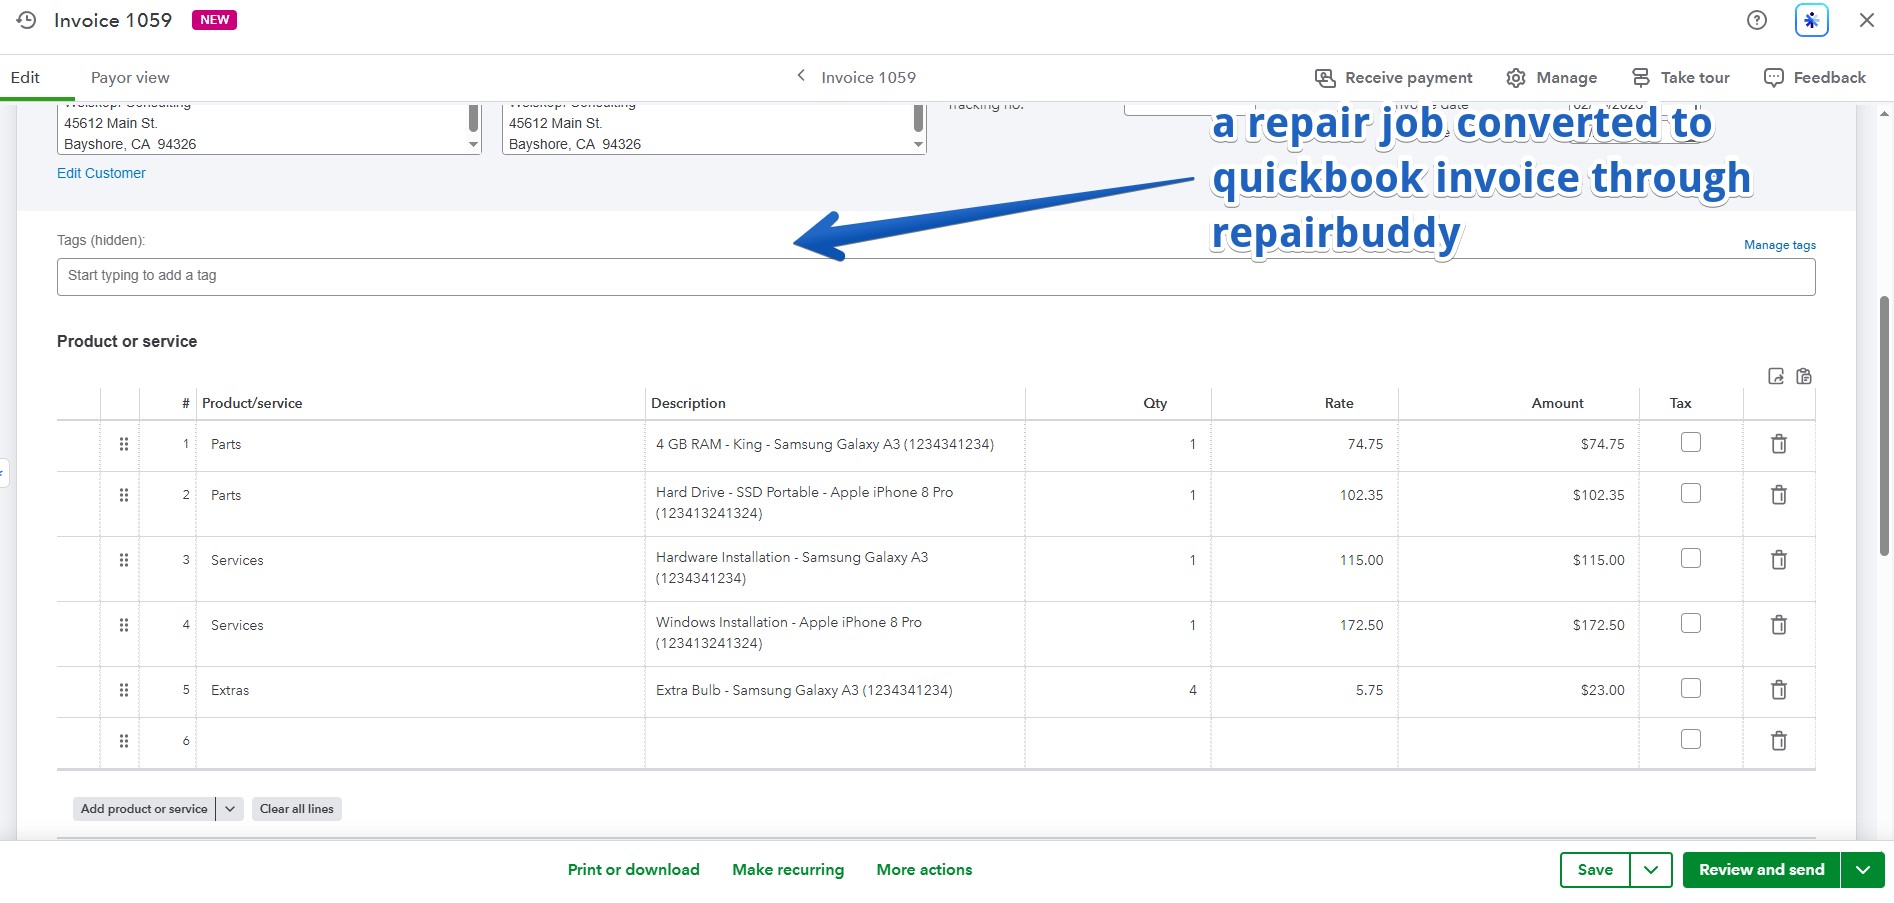Open the Save button dropdown arrow

coord(1652,869)
